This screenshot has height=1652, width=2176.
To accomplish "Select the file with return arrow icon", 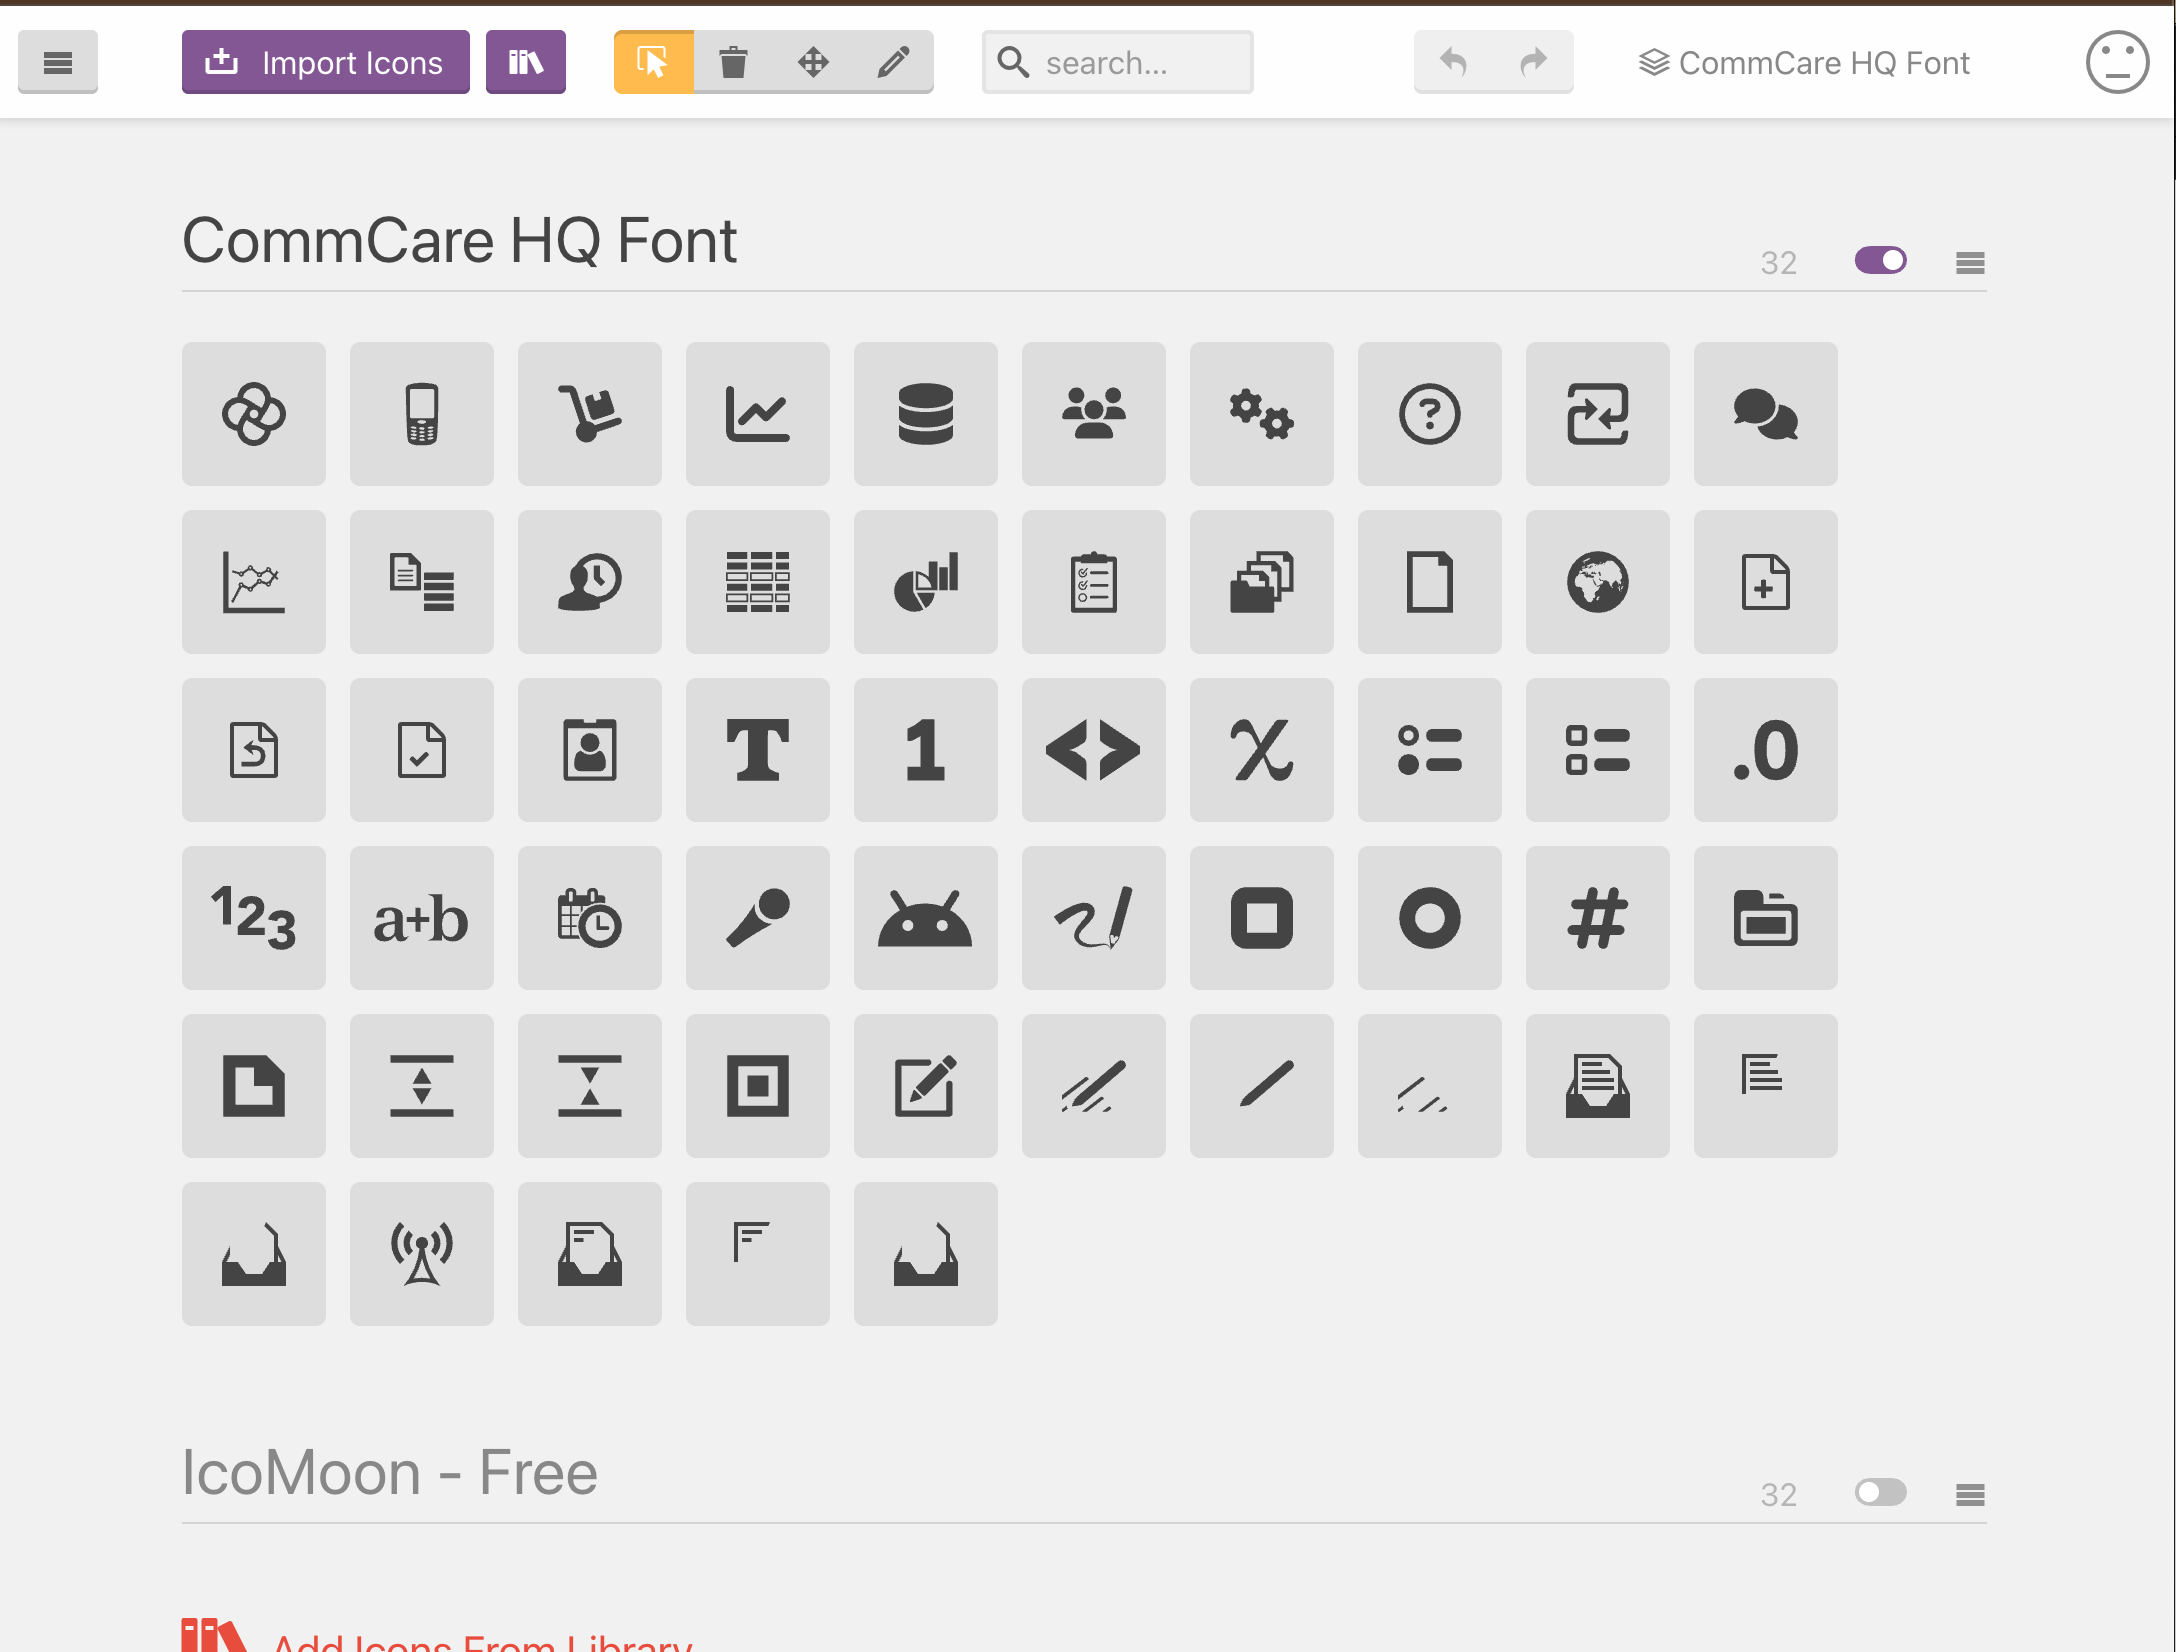I will tap(254, 750).
